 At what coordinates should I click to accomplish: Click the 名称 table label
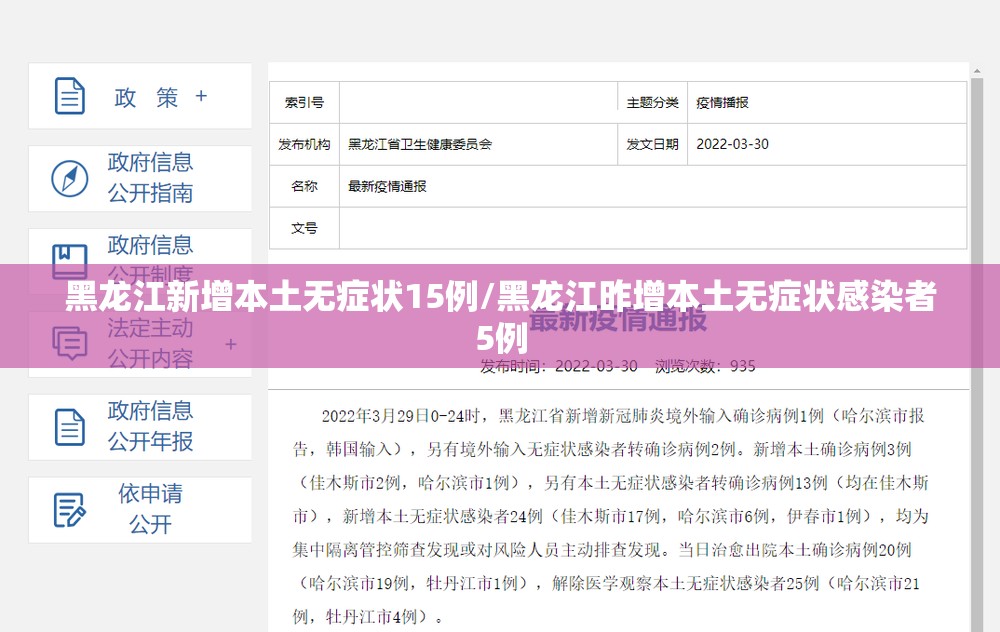(304, 186)
